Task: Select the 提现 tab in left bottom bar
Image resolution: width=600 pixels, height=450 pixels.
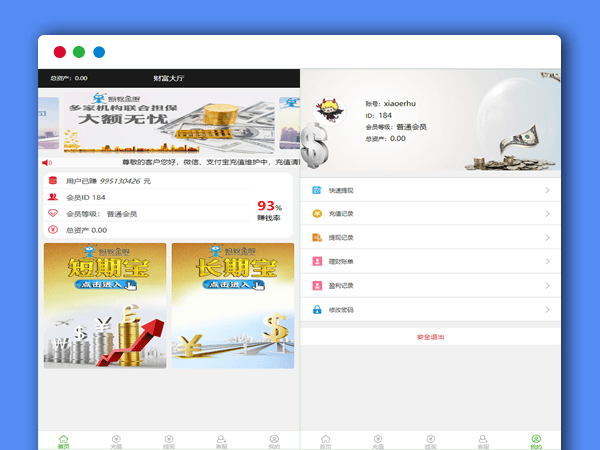Action: (x=169, y=440)
